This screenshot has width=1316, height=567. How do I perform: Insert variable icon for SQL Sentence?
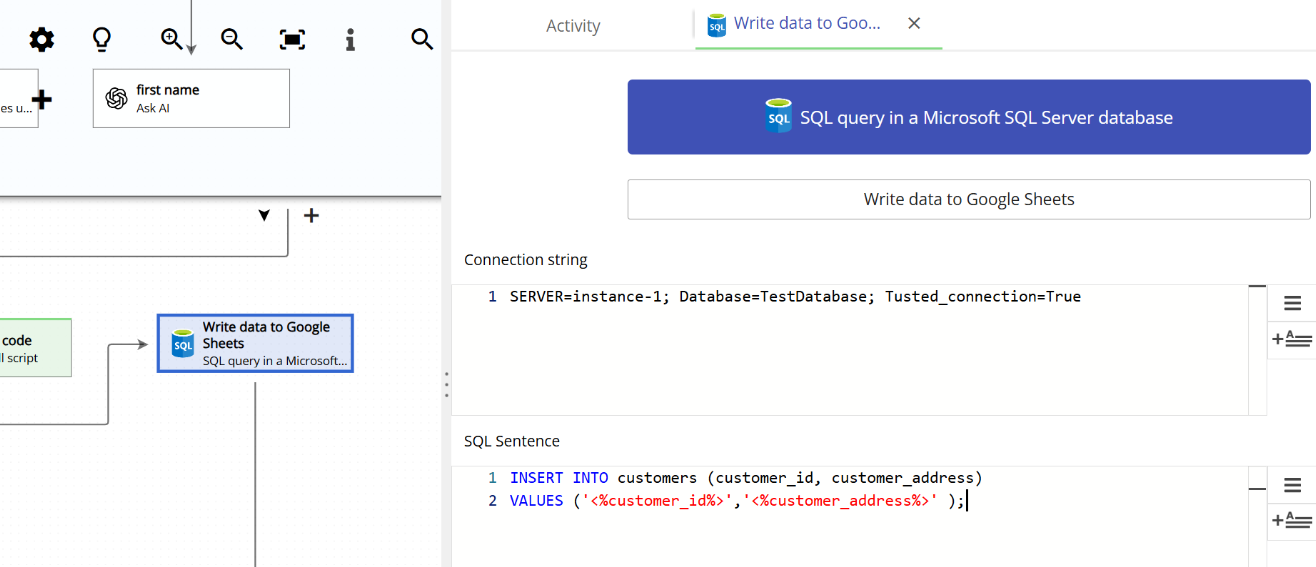tap(1292, 520)
